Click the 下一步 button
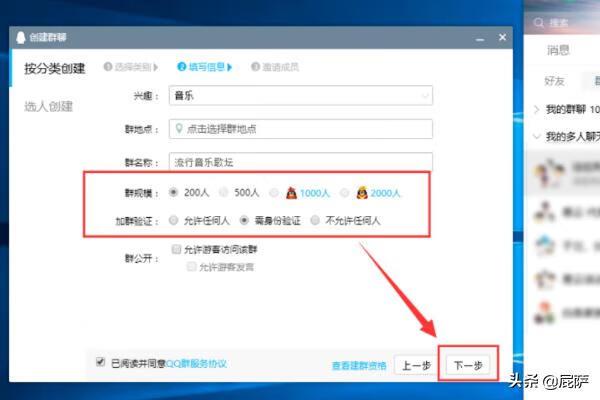The height and width of the screenshot is (400, 600). 468,366
